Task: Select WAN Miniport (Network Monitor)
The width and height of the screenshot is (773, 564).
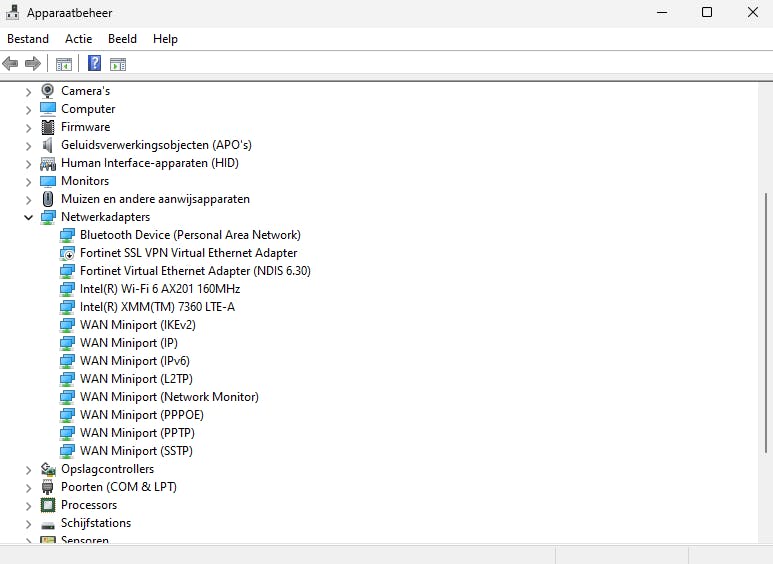Action: click(x=170, y=397)
